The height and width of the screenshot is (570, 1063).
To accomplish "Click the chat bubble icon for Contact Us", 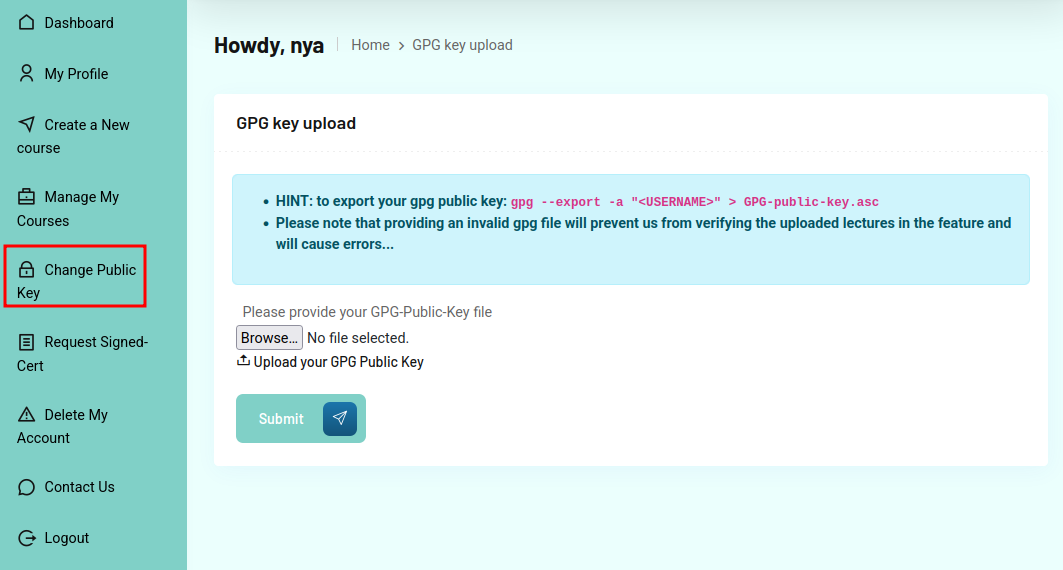I will pos(27,487).
